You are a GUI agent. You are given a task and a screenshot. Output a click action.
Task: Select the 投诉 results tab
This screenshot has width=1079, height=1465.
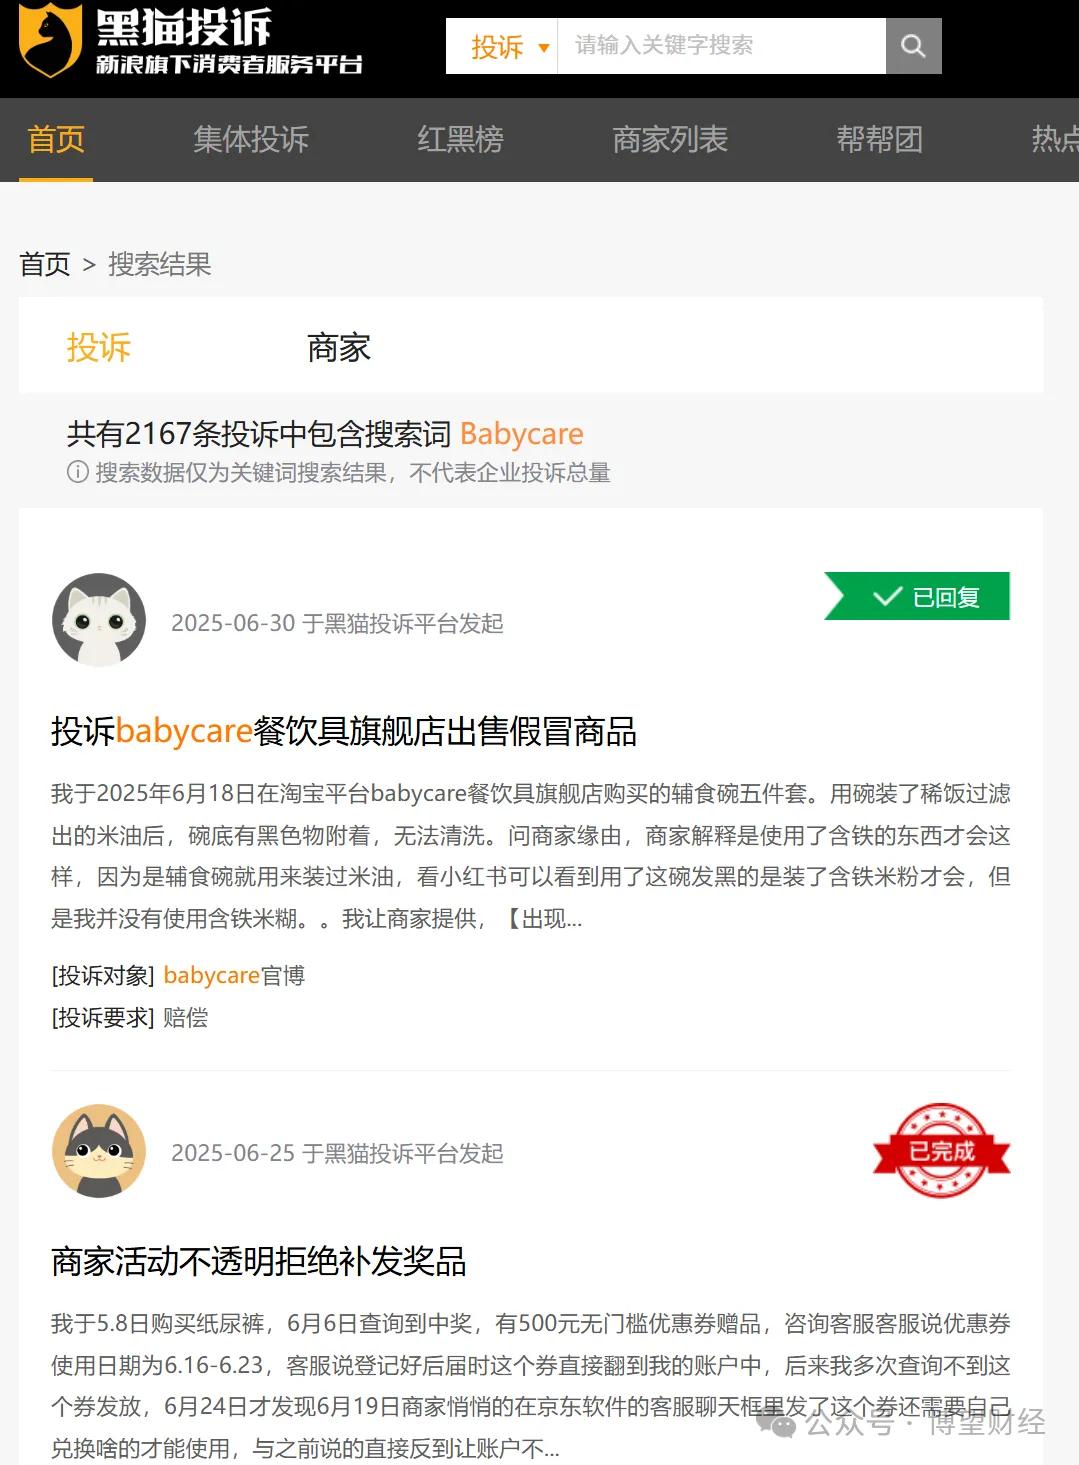pos(99,348)
